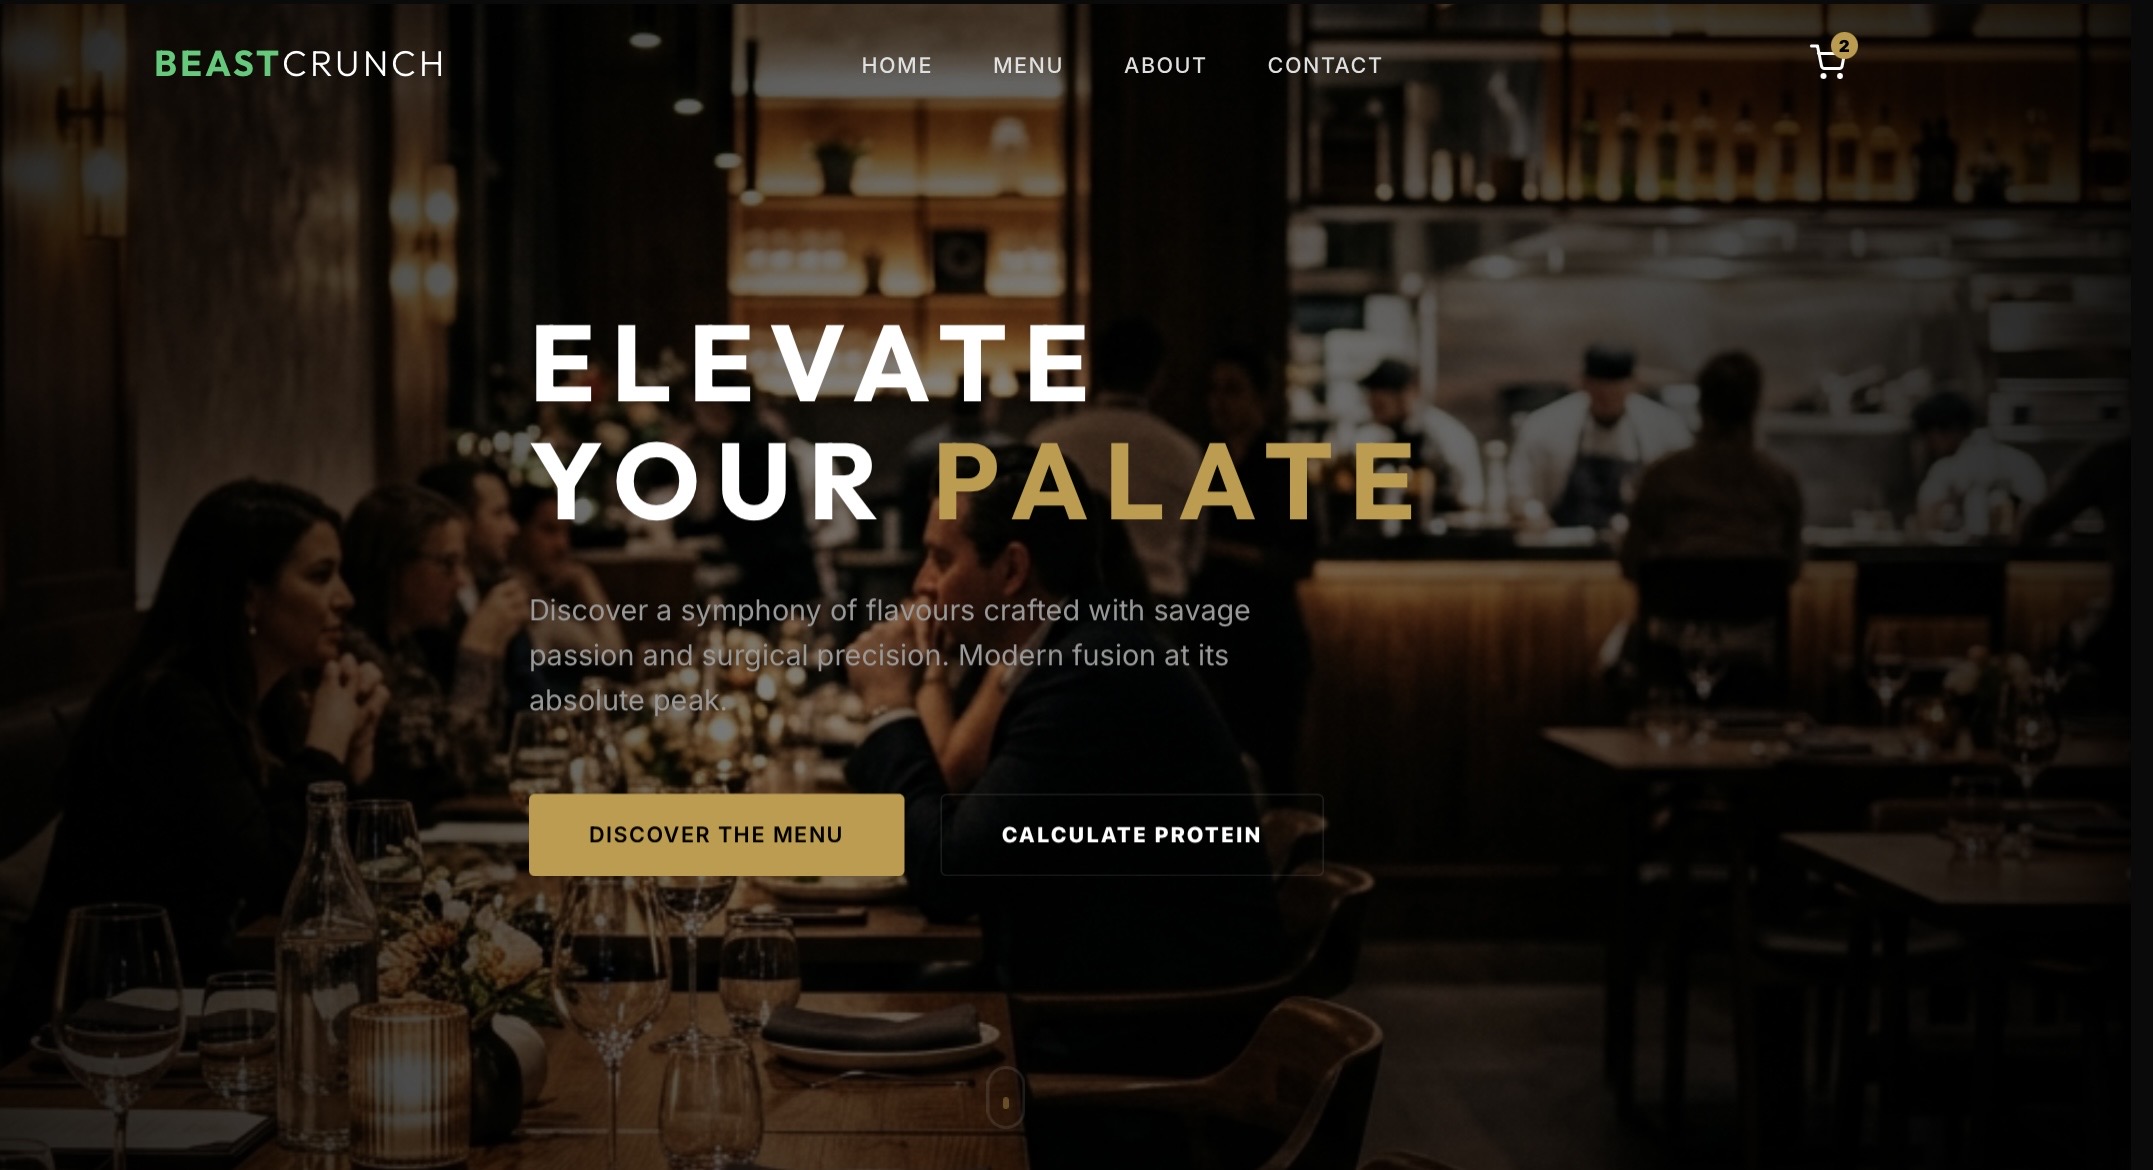The width and height of the screenshot is (2153, 1170).
Task: Go to the Home page
Action: tap(896, 65)
